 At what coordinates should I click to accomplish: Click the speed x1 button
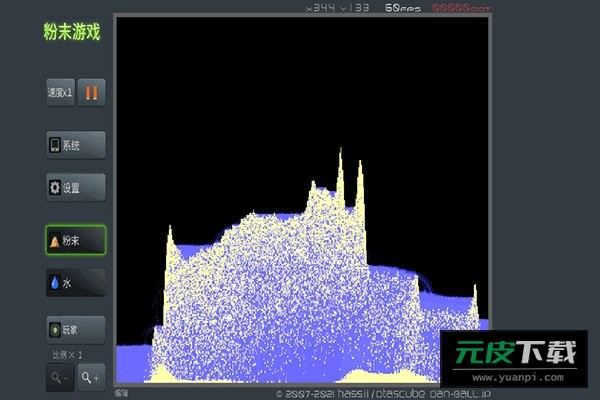(x=60, y=92)
